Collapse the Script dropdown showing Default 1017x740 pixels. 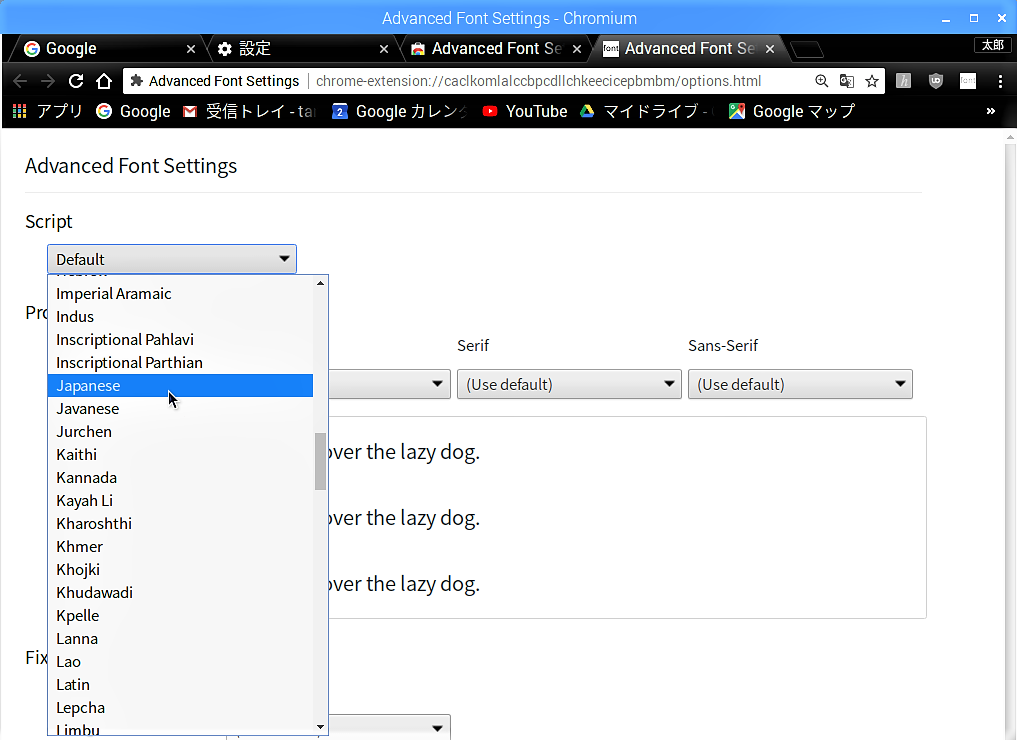pyautogui.click(x=172, y=259)
